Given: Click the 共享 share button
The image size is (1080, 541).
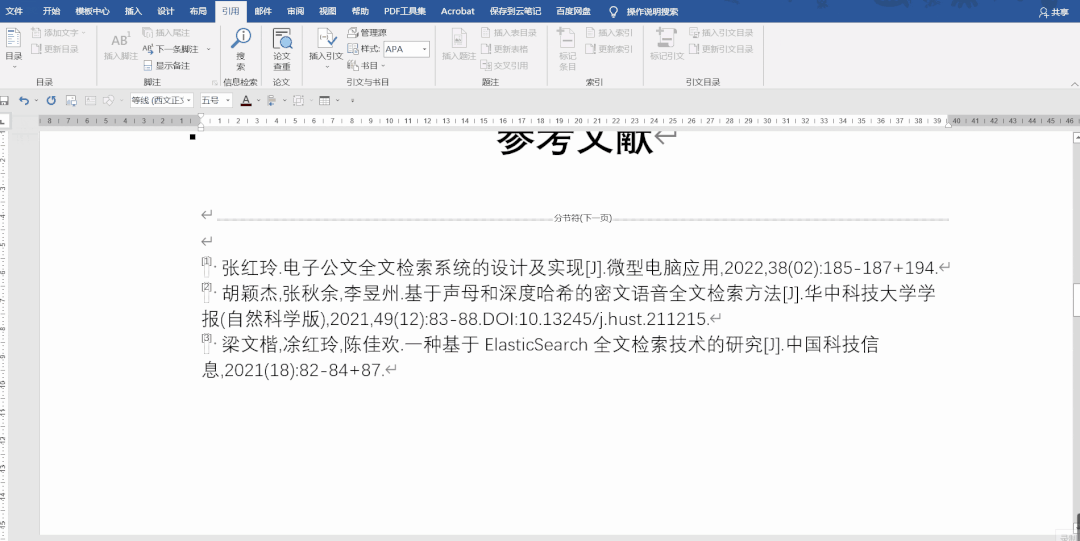Looking at the screenshot, I should pos(1054,12).
